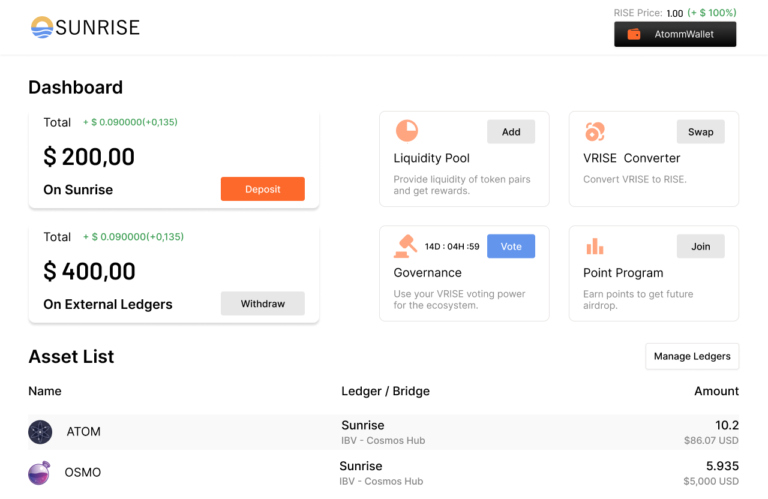Click the Ledger / Bridge column header
The width and height of the screenshot is (768, 499).
(385, 391)
